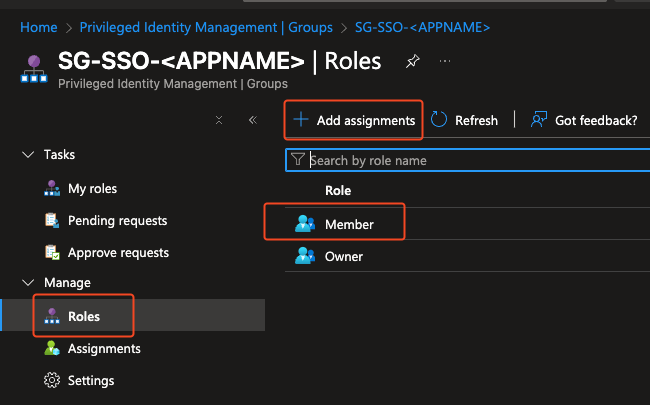650x405 pixels.
Task: Refresh the roles list
Action: (465, 120)
